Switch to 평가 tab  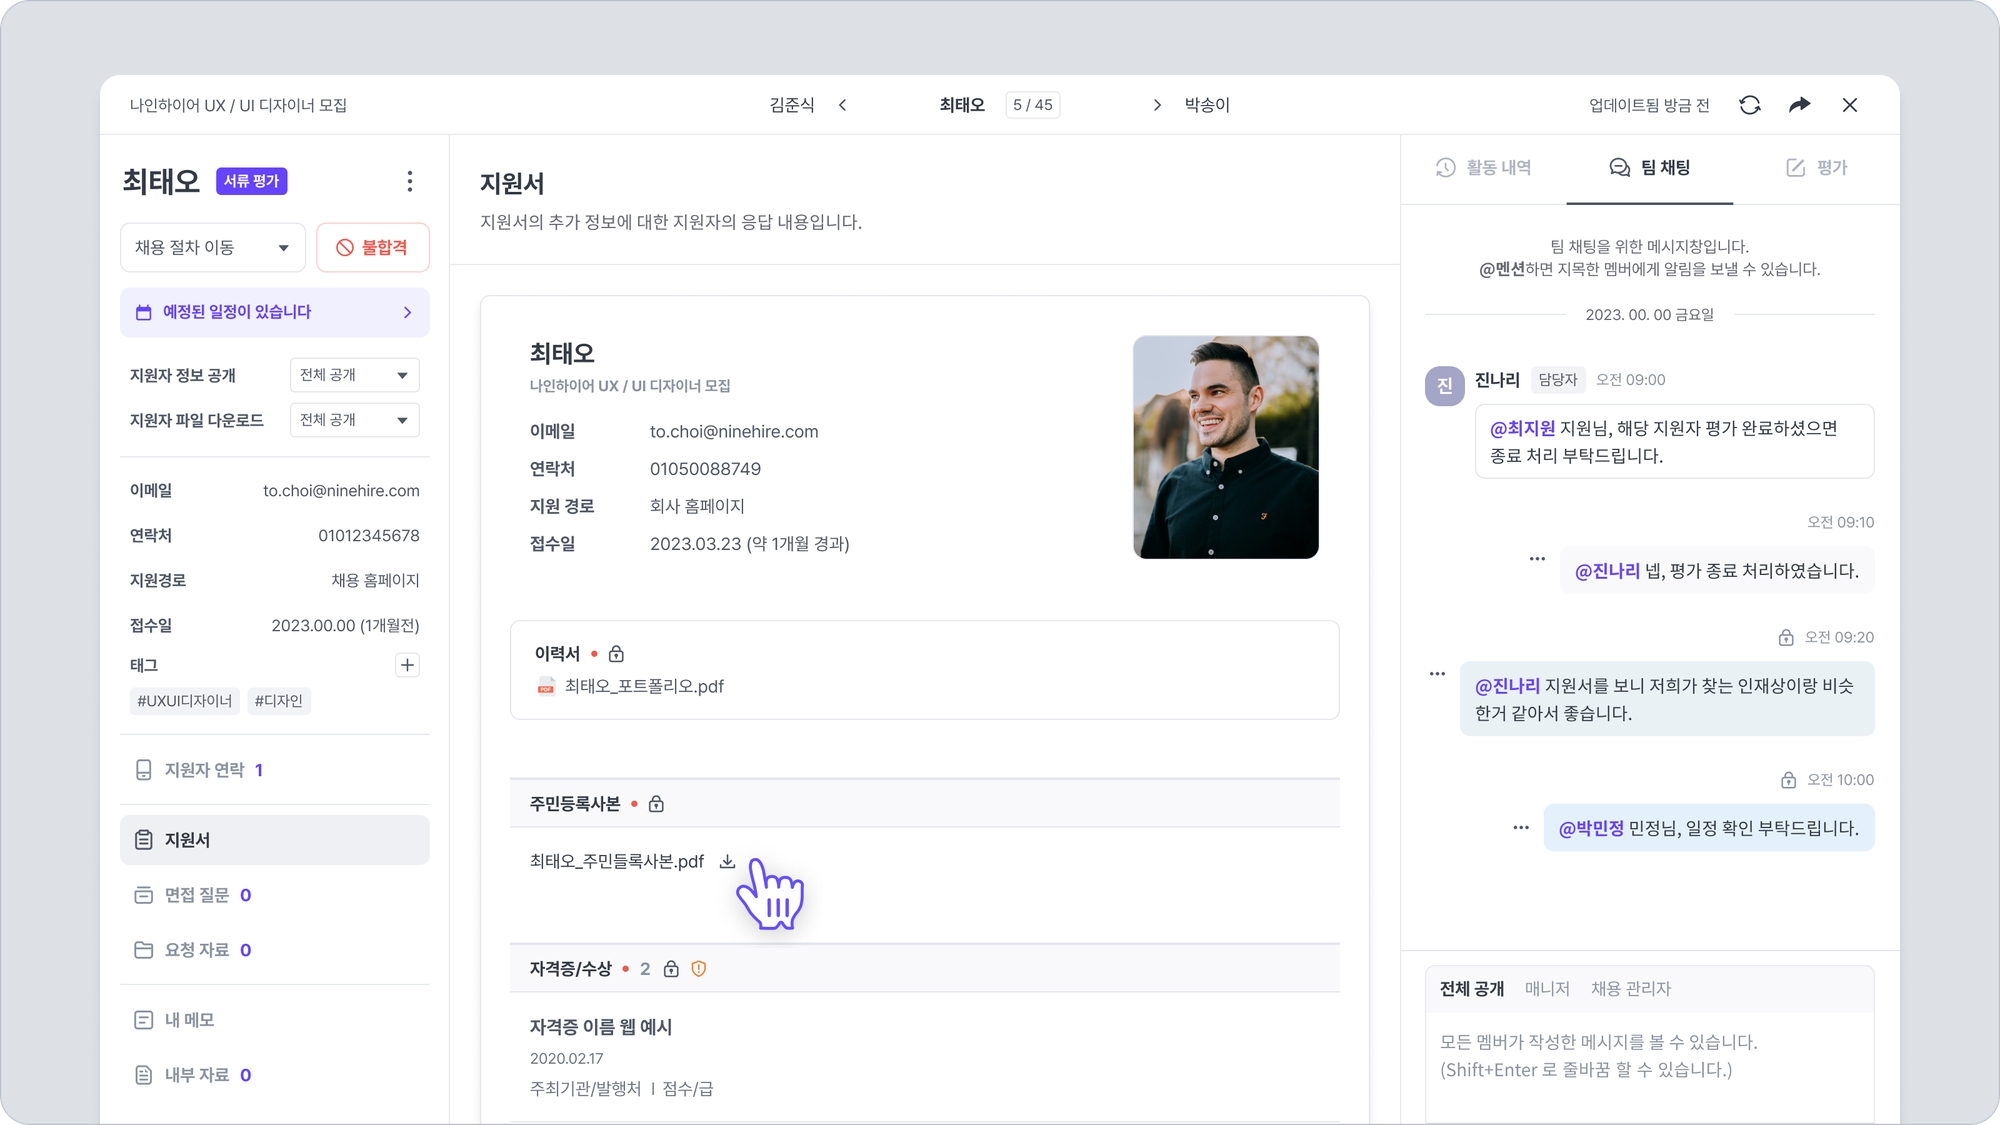(1816, 168)
